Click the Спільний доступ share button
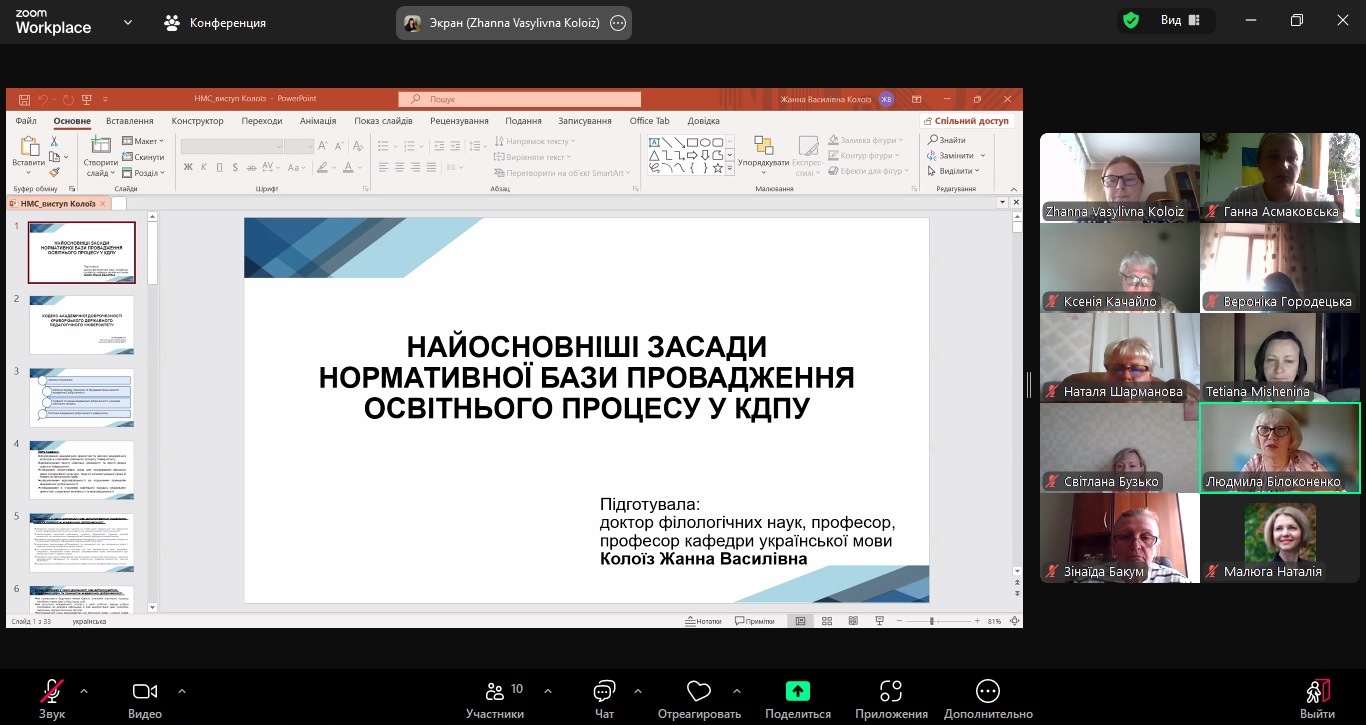1366x725 pixels. coord(967,121)
